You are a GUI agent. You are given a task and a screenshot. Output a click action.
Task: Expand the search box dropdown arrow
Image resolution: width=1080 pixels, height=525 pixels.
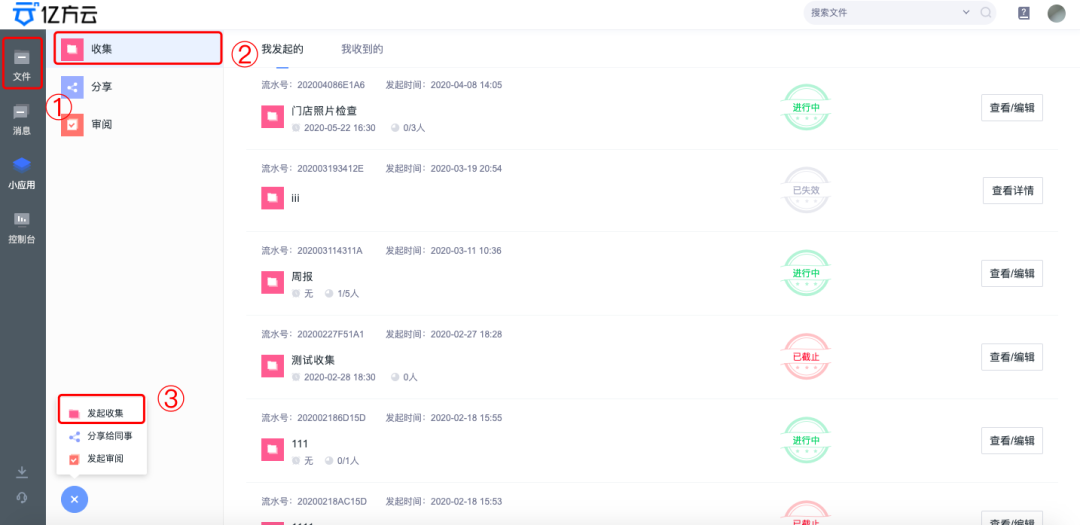(x=966, y=13)
